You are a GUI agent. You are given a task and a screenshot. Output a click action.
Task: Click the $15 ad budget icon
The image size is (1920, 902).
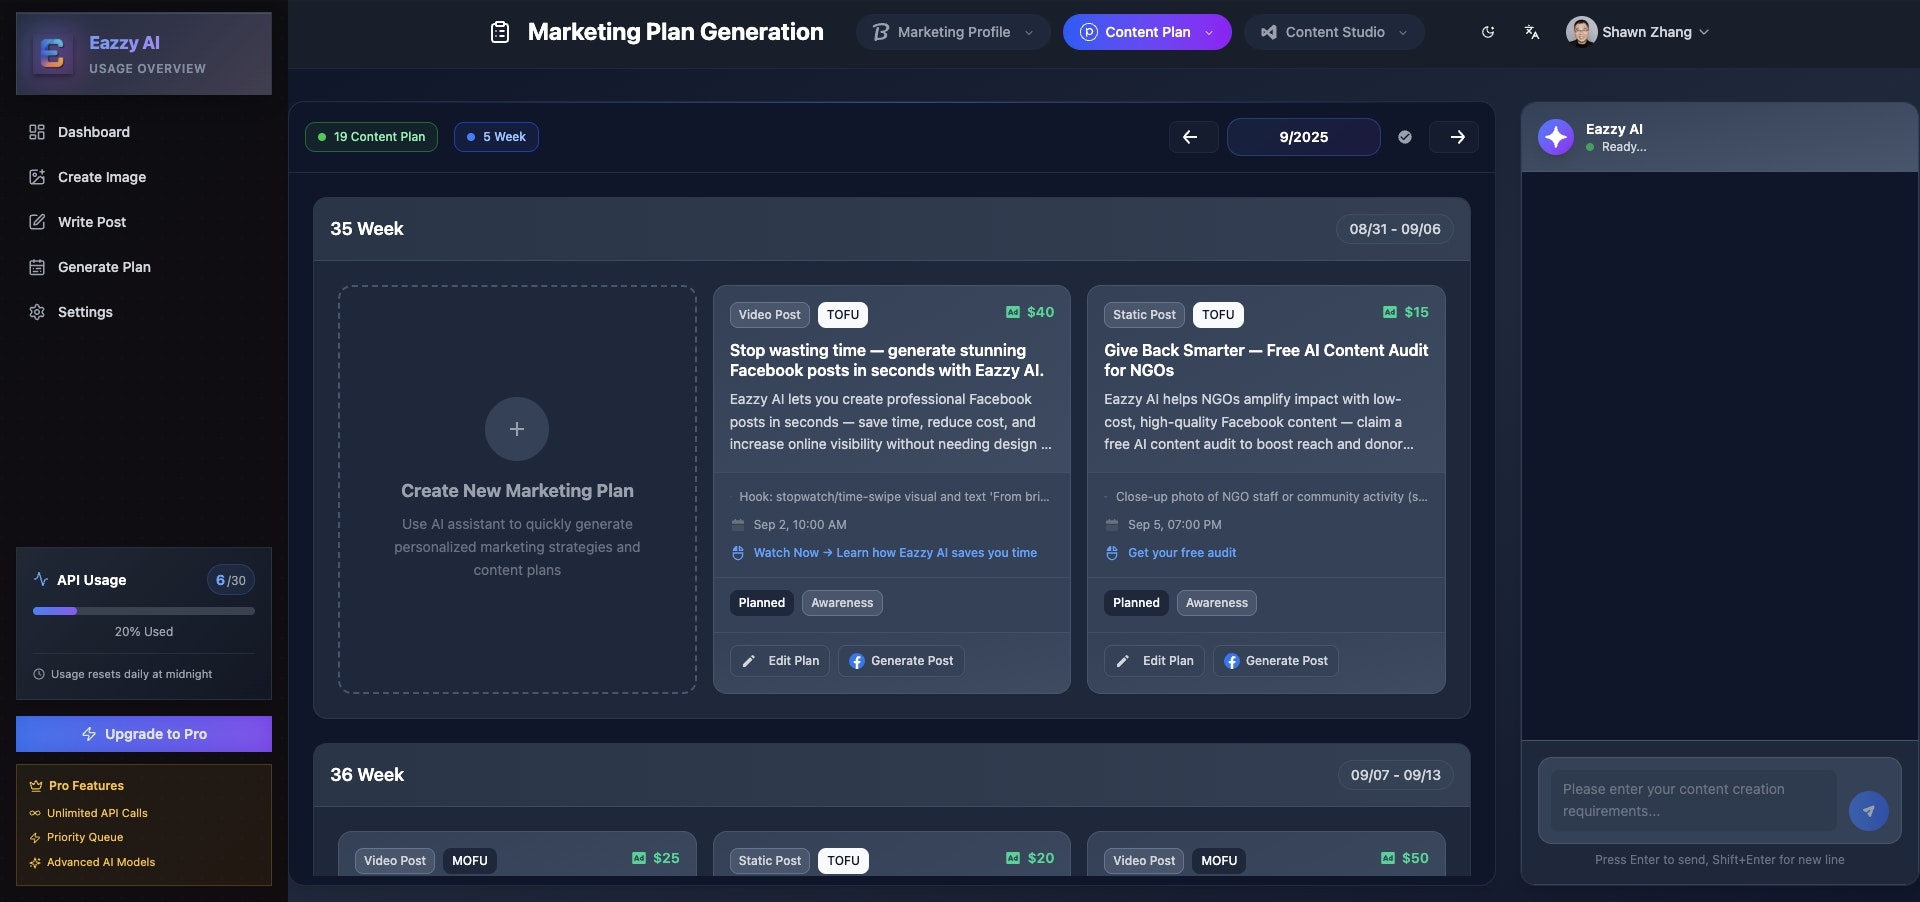point(1390,312)
